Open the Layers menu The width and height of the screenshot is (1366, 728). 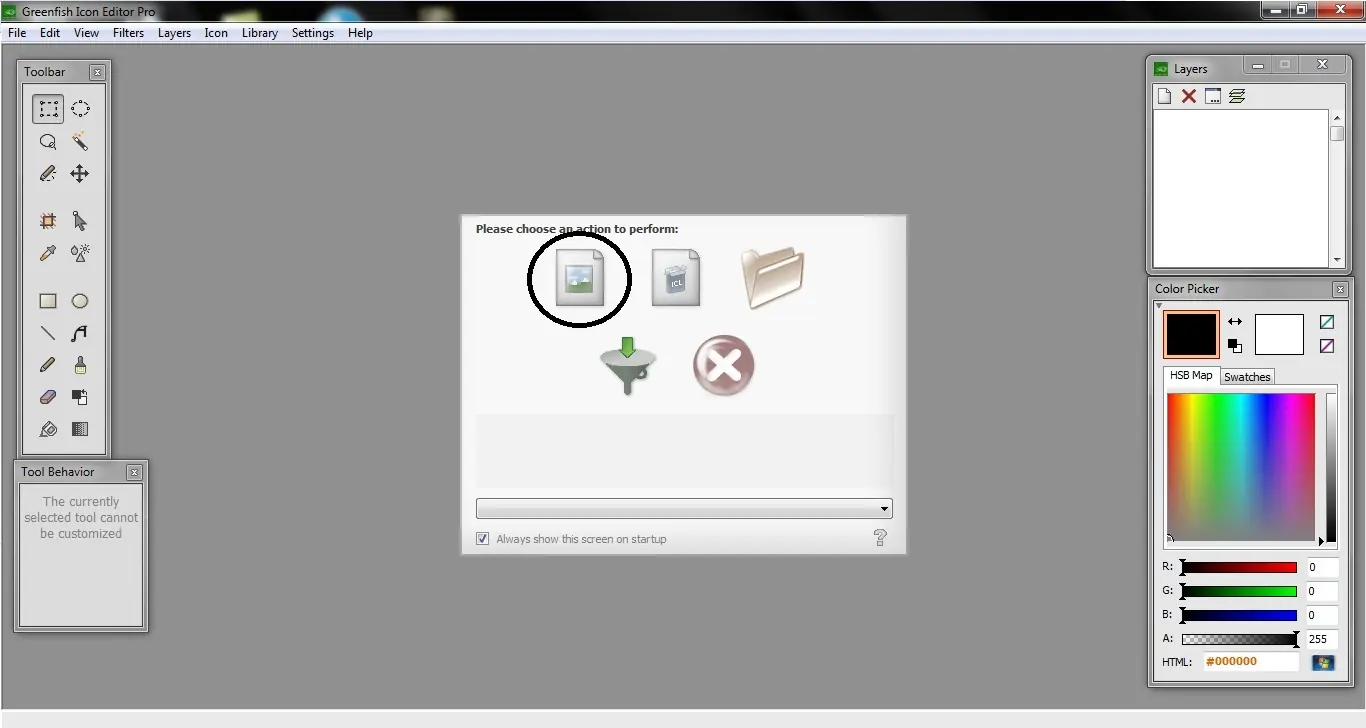point(174,33)
